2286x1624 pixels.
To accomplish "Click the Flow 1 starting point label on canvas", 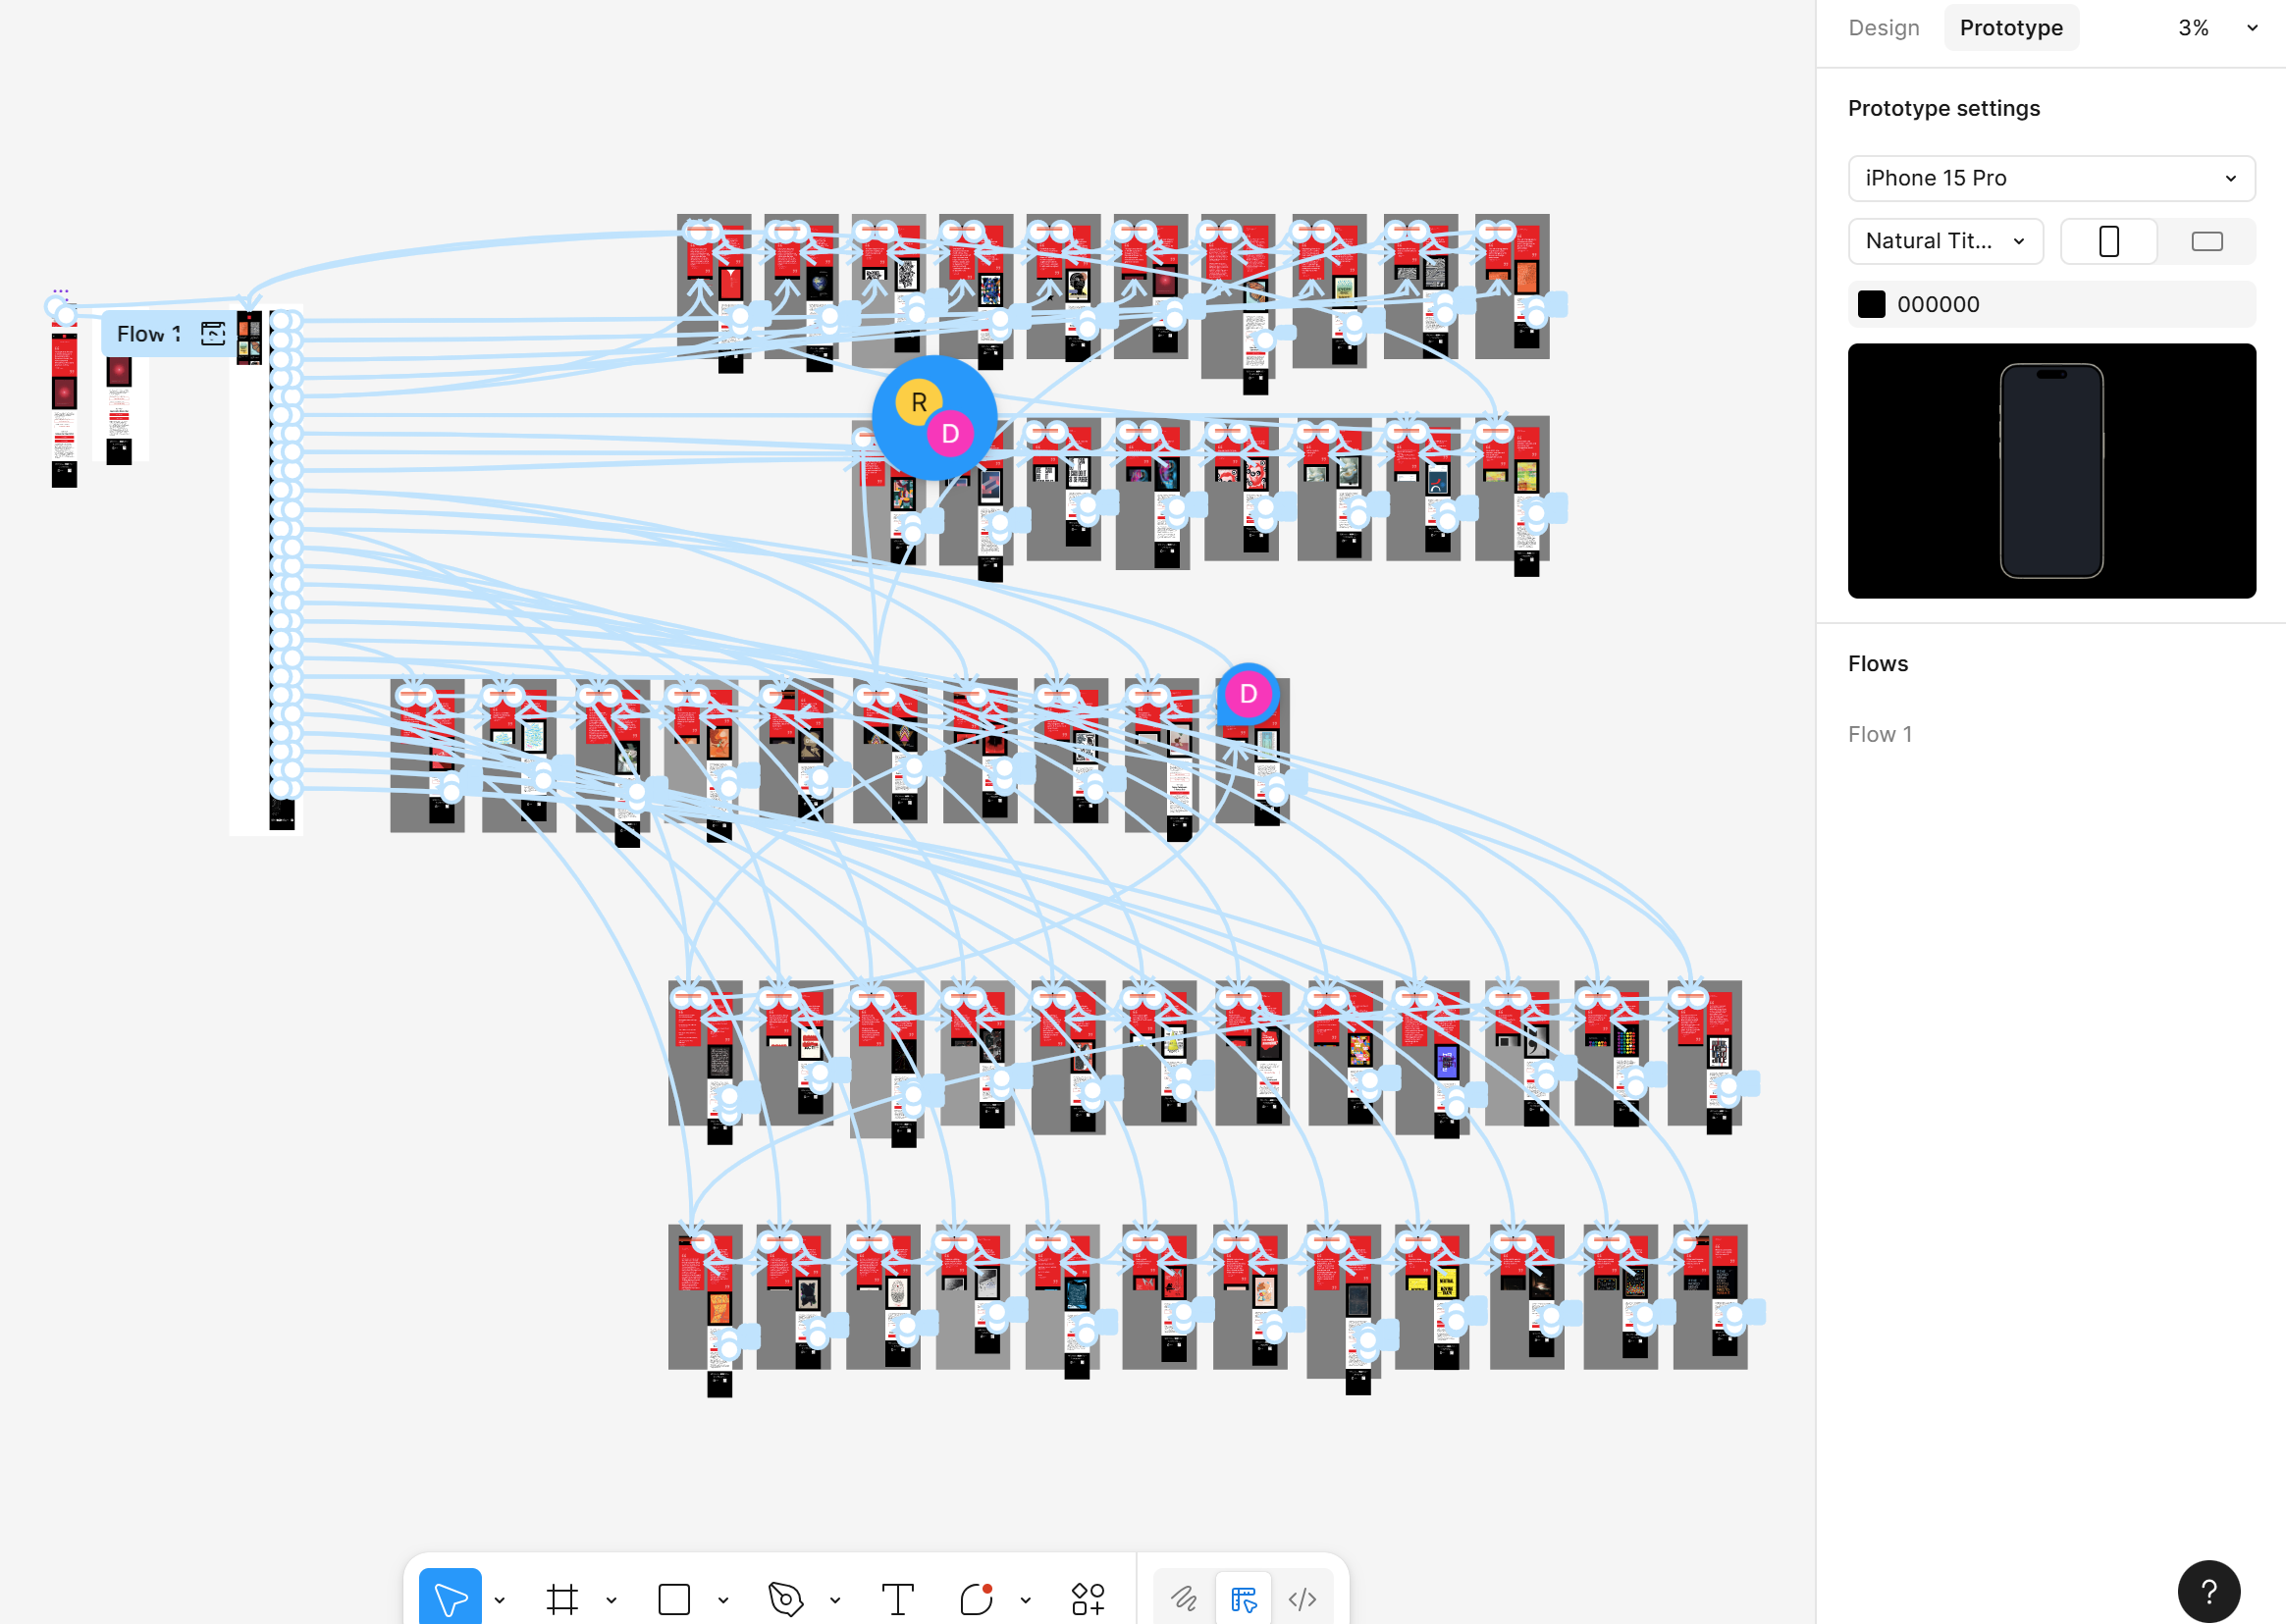I will (149, 334).
